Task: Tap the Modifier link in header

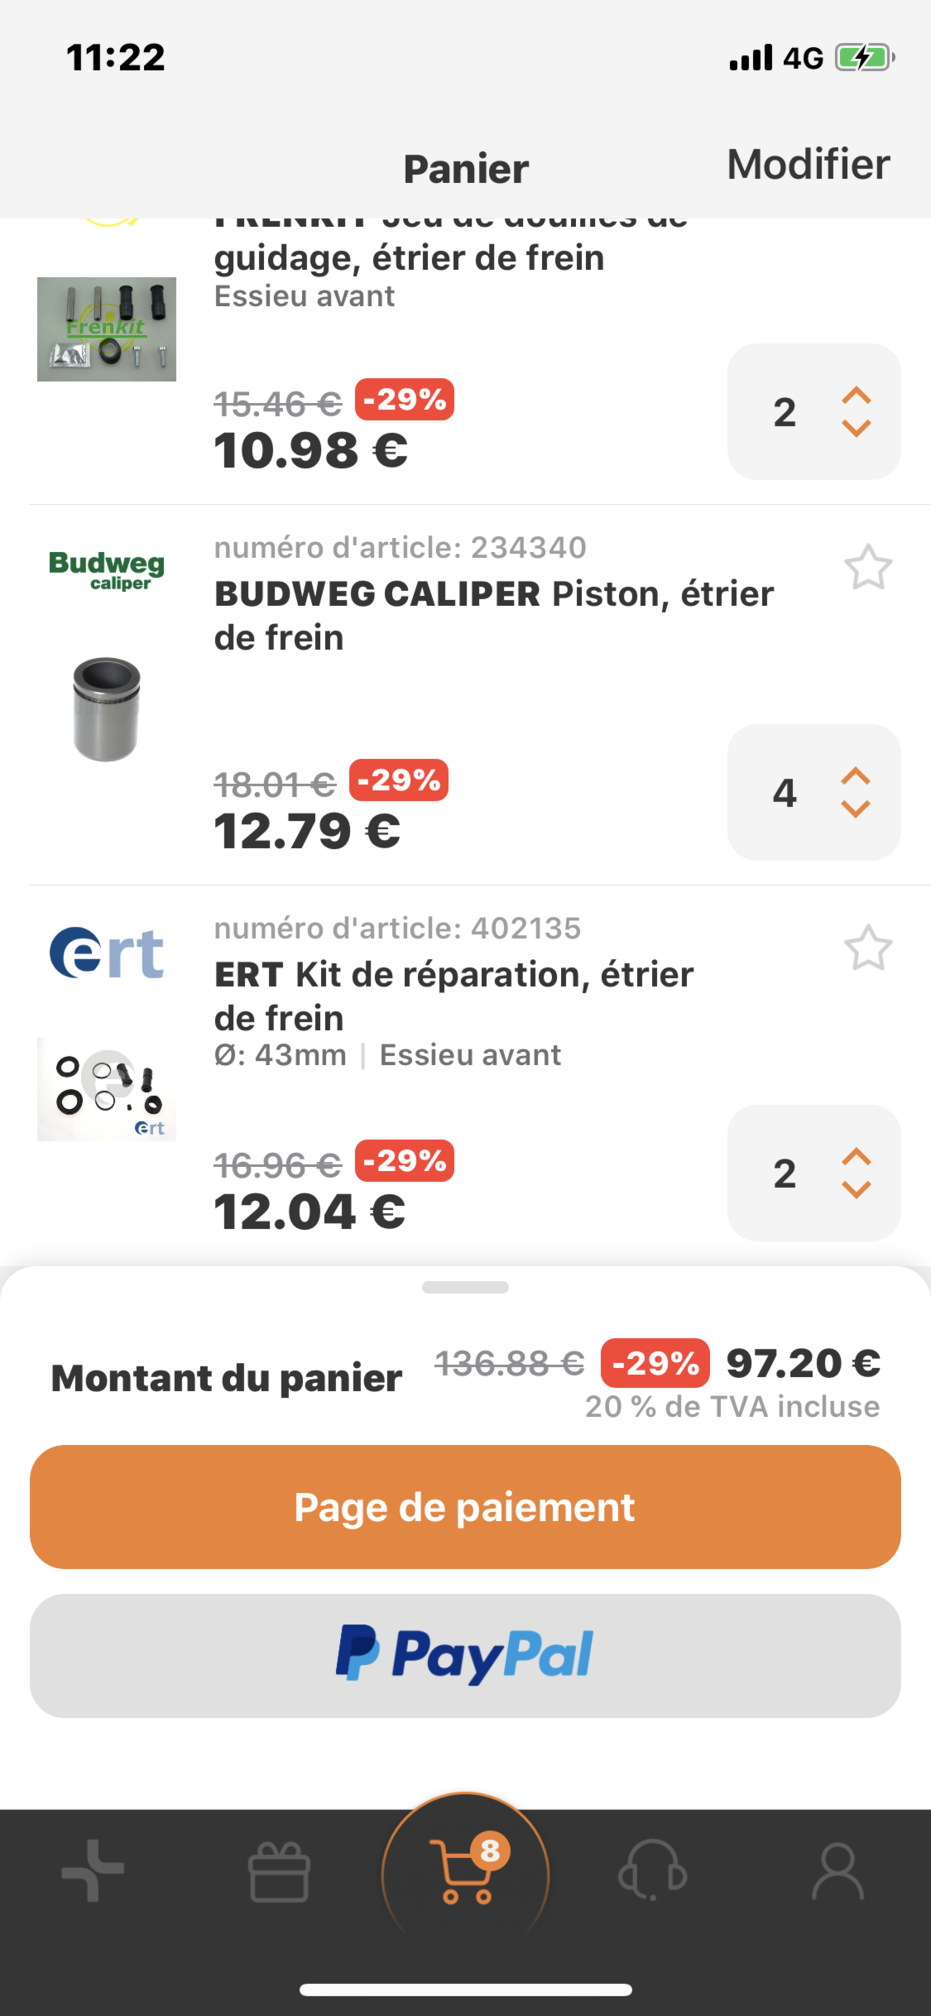Action: click(808, 165)
